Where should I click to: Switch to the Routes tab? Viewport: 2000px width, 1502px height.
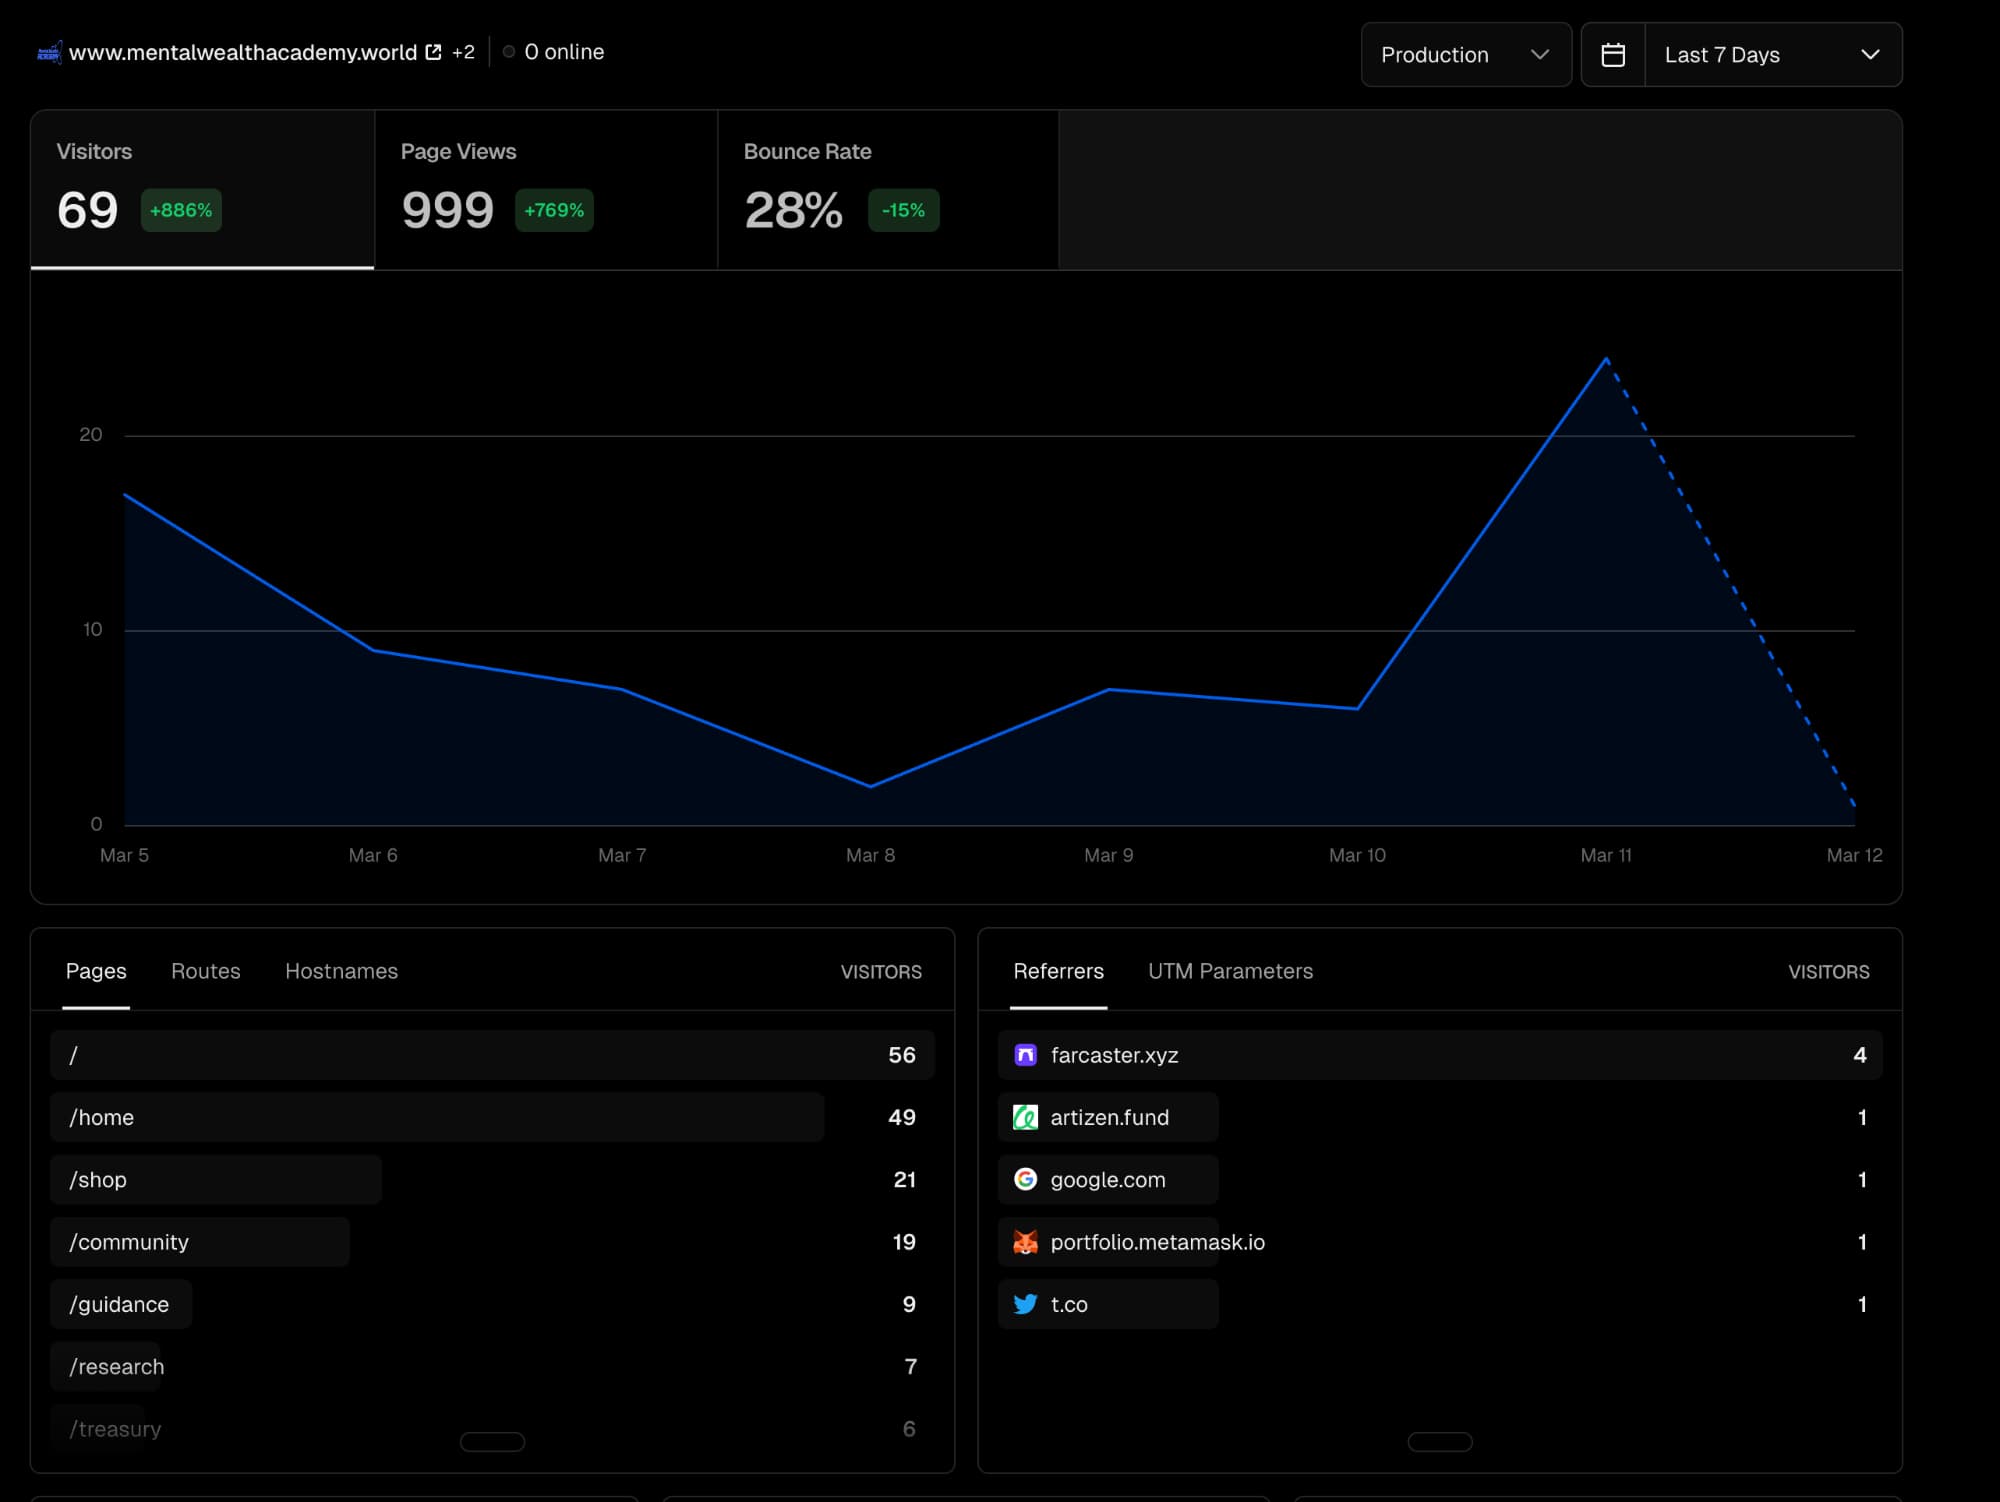205,971
